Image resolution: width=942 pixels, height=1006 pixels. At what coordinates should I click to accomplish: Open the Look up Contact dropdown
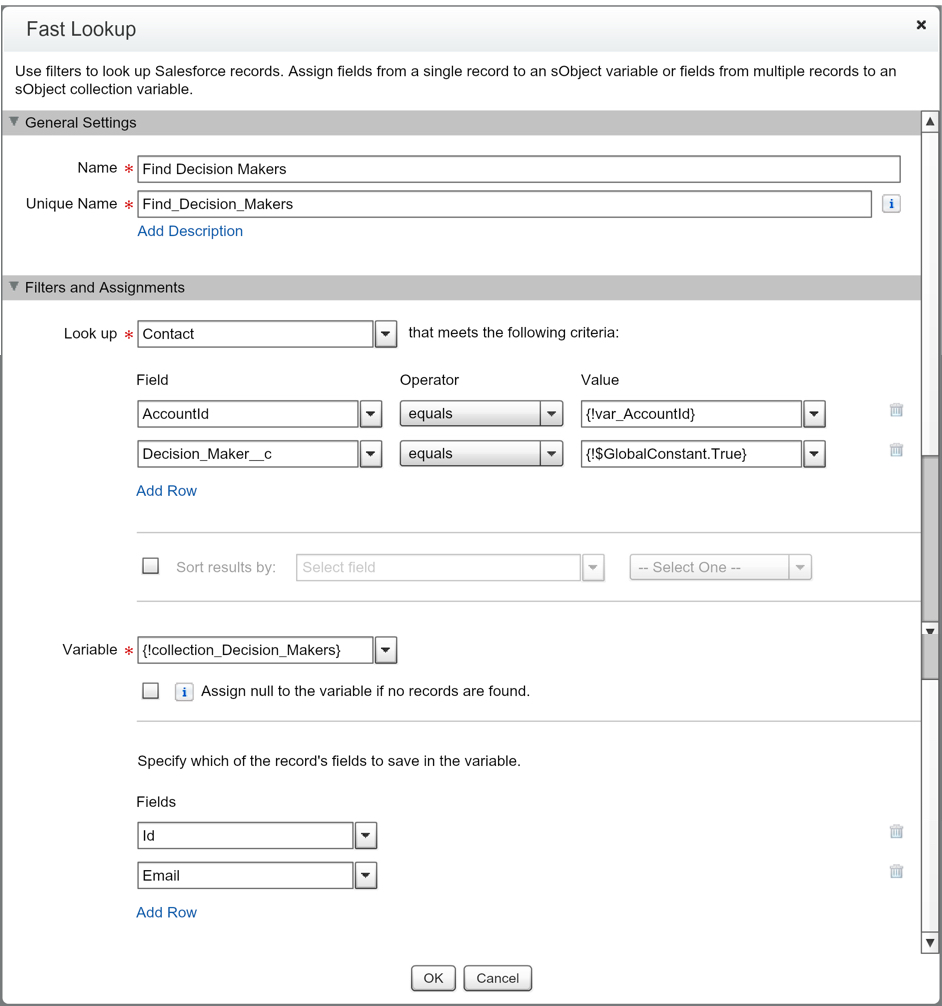[386, 334]
